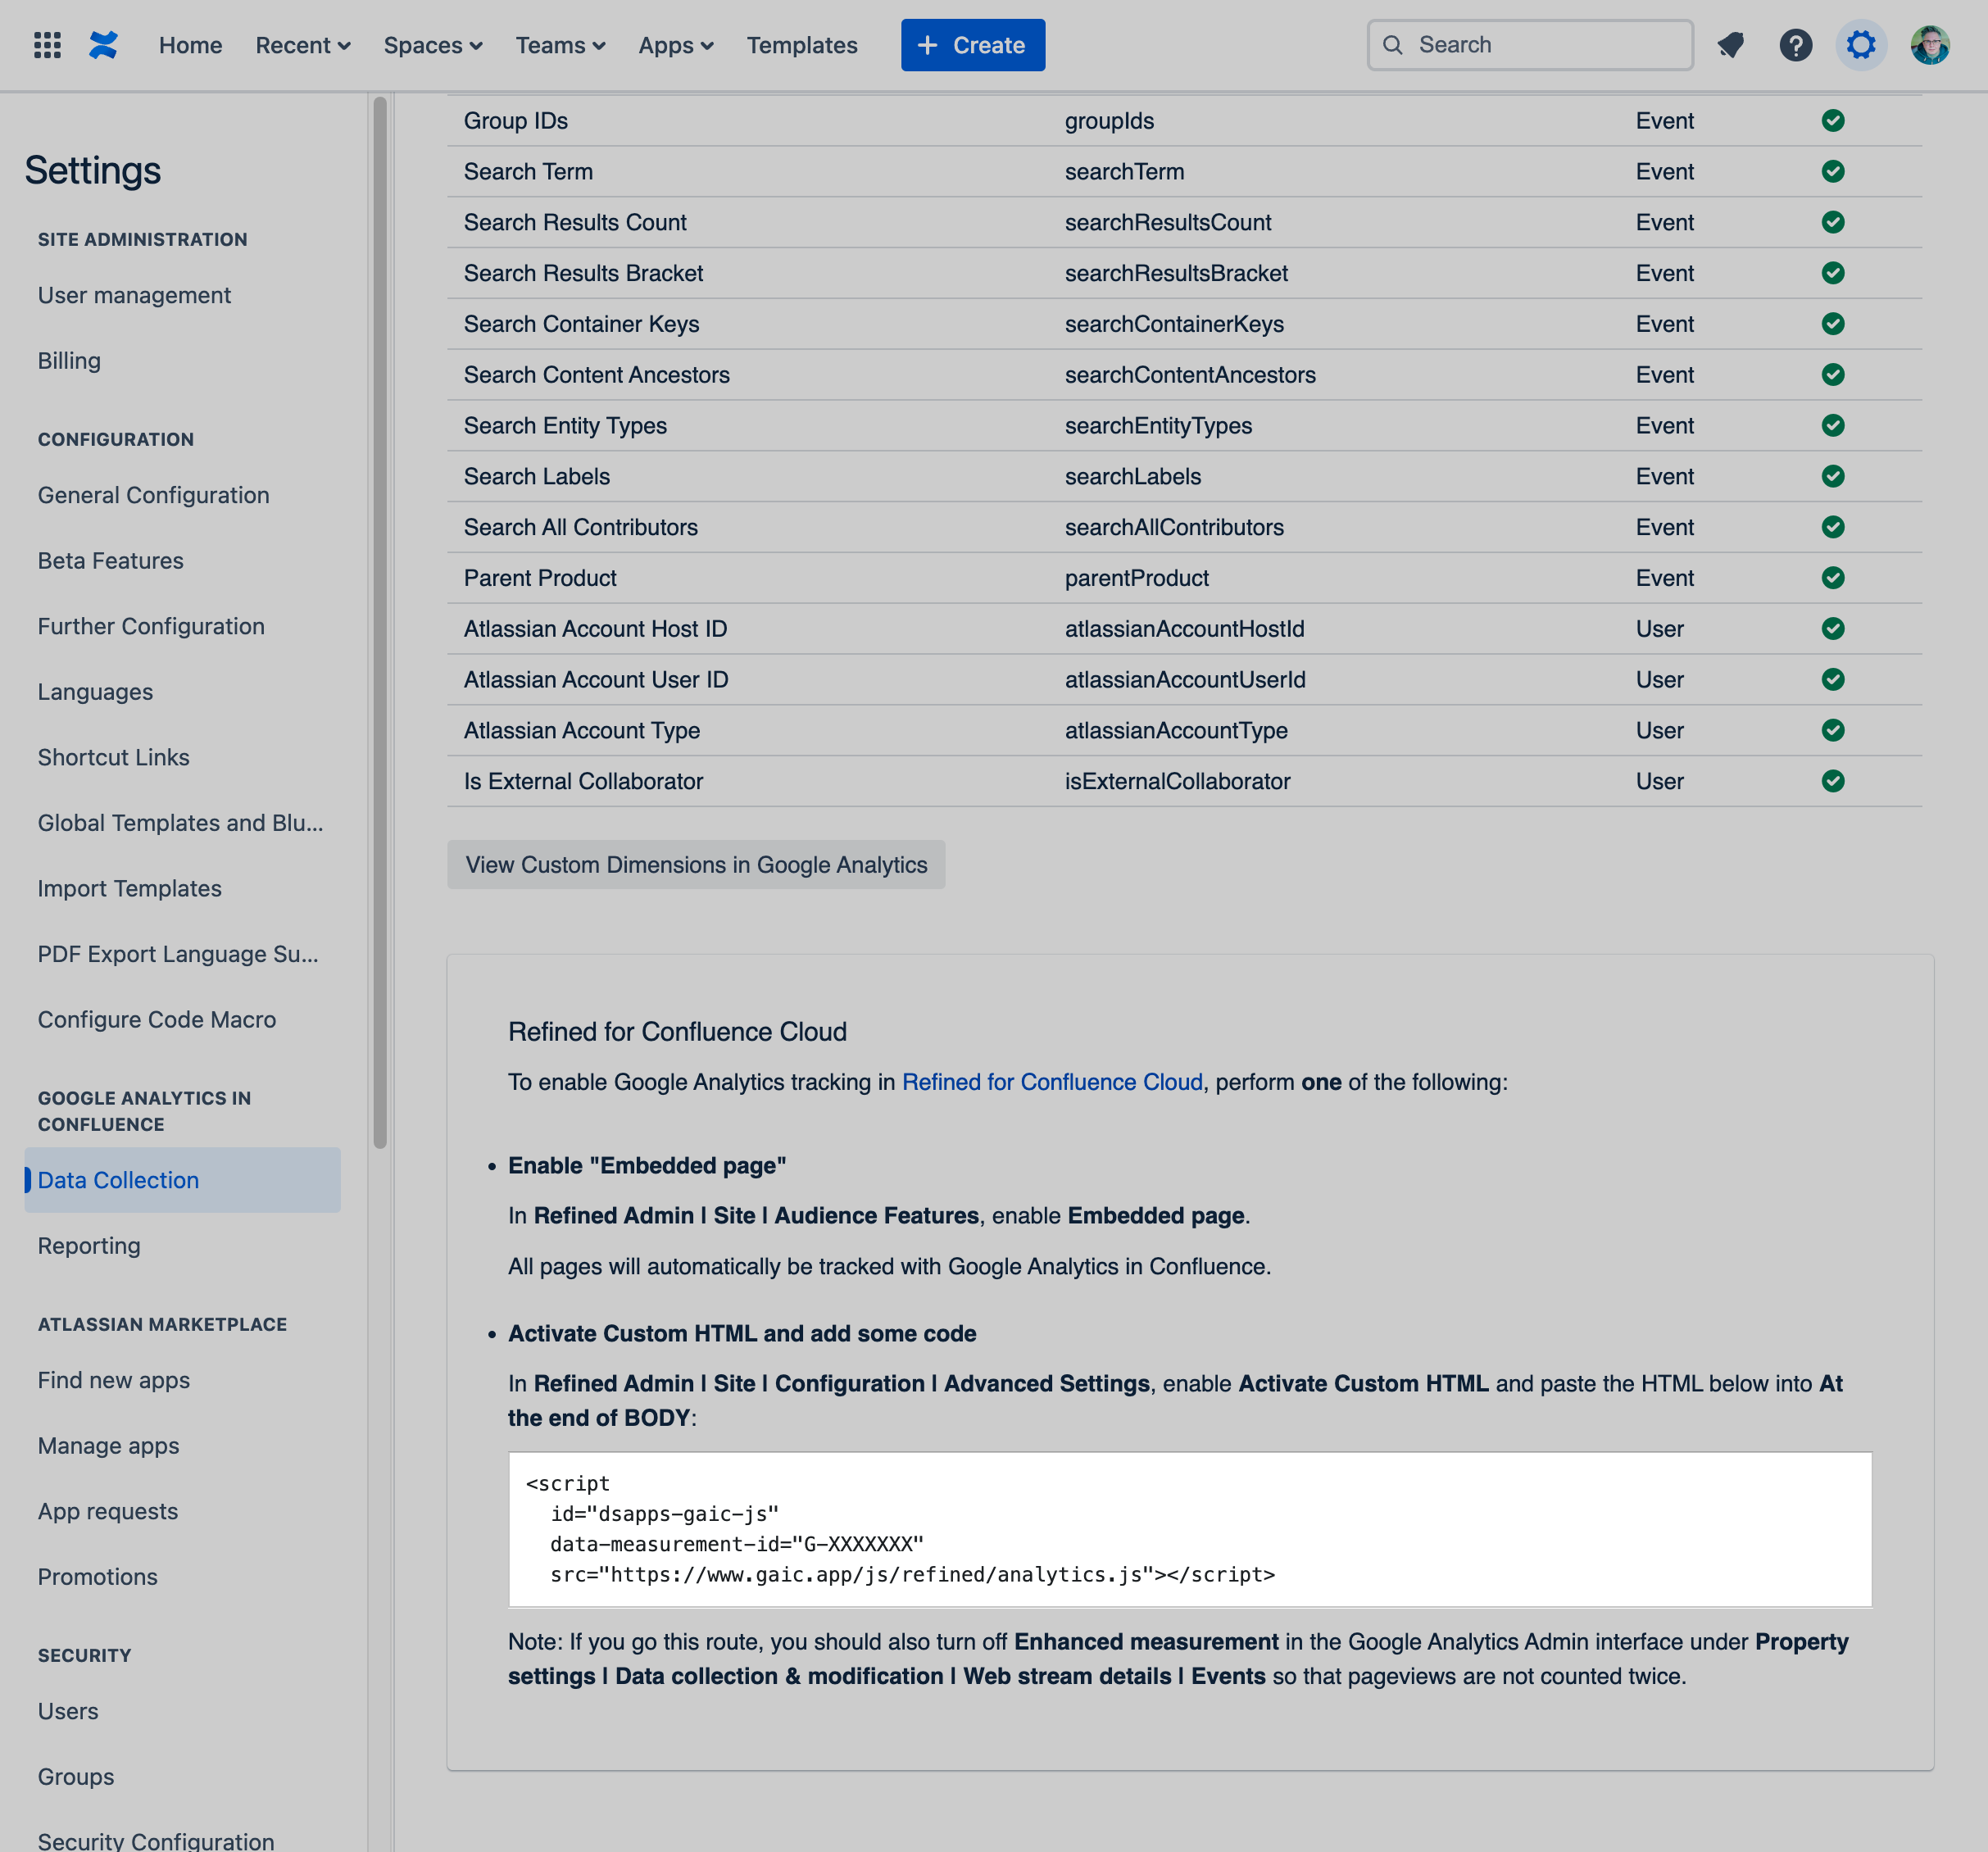Open the Apps menu
The height and width of the screenshot is (1852, 1988).
point(674,45)
